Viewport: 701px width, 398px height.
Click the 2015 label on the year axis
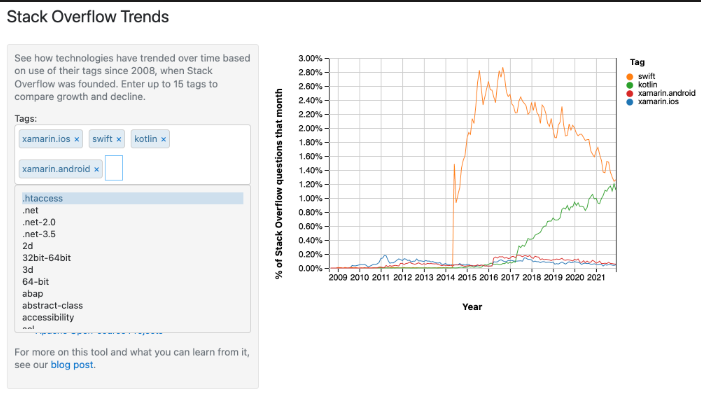point(467,278)
